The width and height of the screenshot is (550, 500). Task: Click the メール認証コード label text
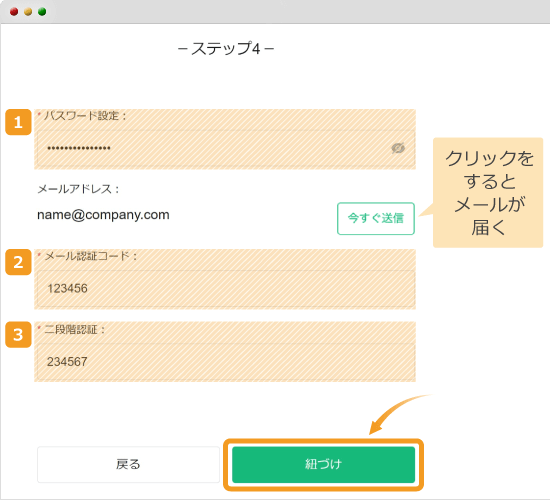click(91, 256)
